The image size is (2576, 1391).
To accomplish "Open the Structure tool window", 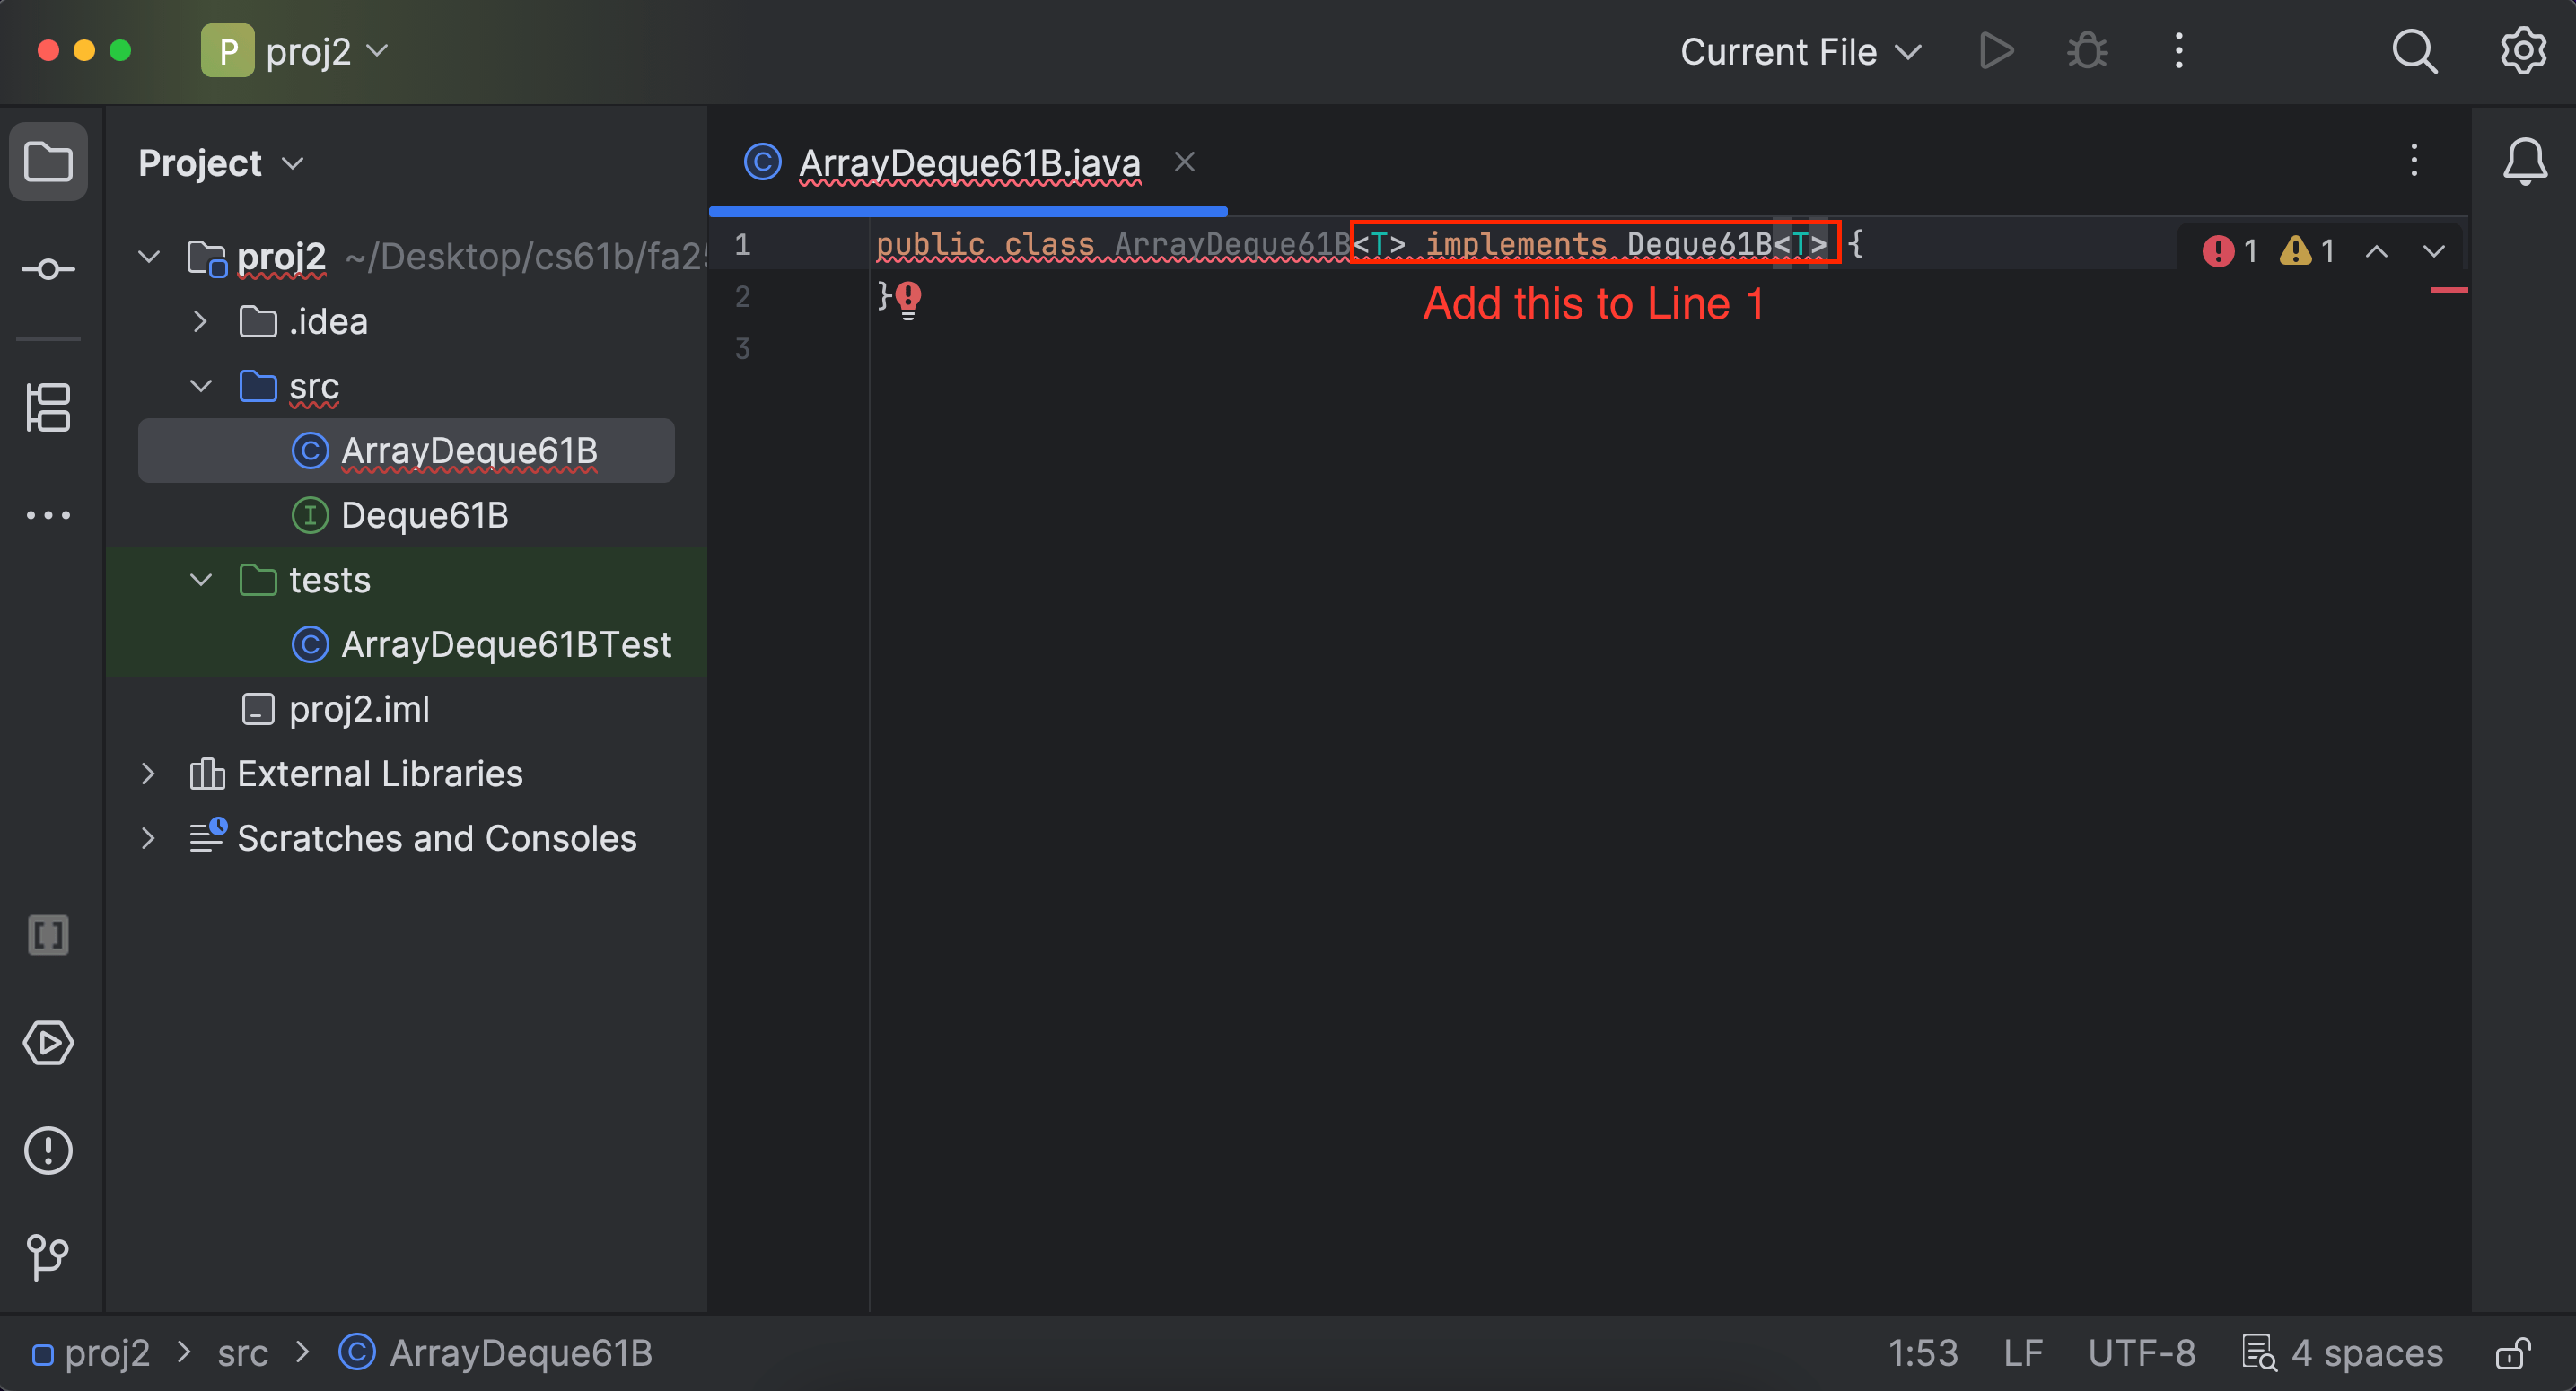I will [47, 407].
